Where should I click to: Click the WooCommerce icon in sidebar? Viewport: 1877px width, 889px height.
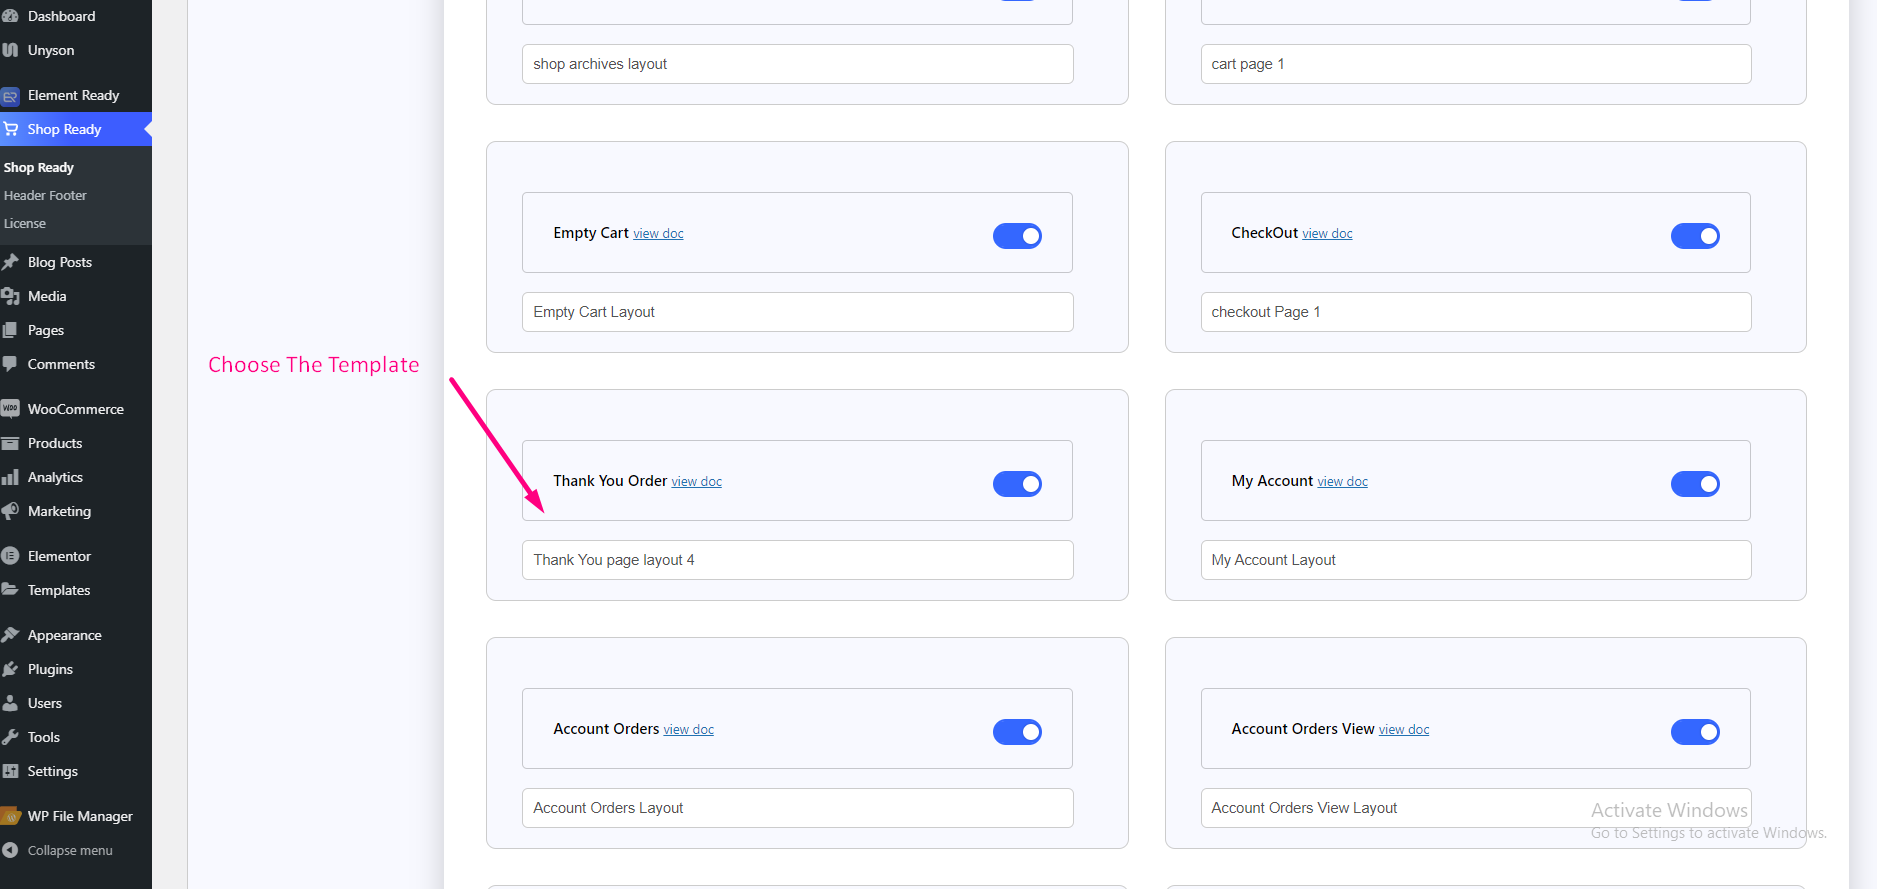pos(11,409)
